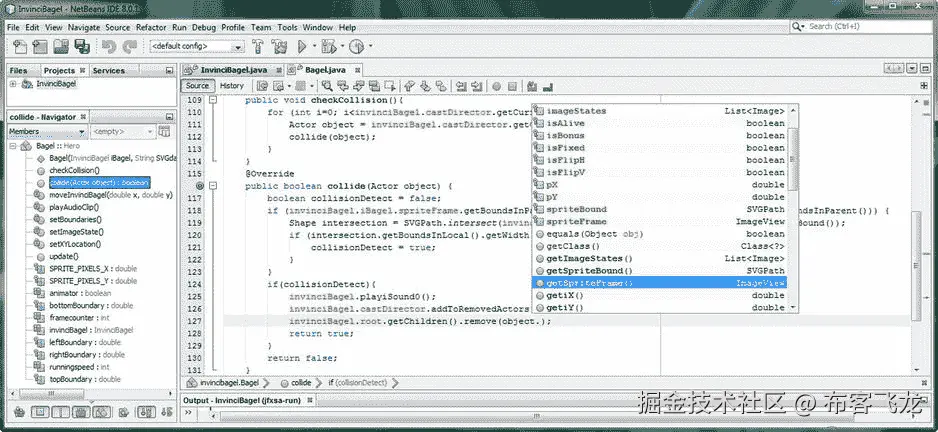Image resolution: width=938 pixels, height=432 pixels.
Task: Toggle Rectangular Selection in editor toolbar
Action: pyautogui.click(x=390, y=86)
